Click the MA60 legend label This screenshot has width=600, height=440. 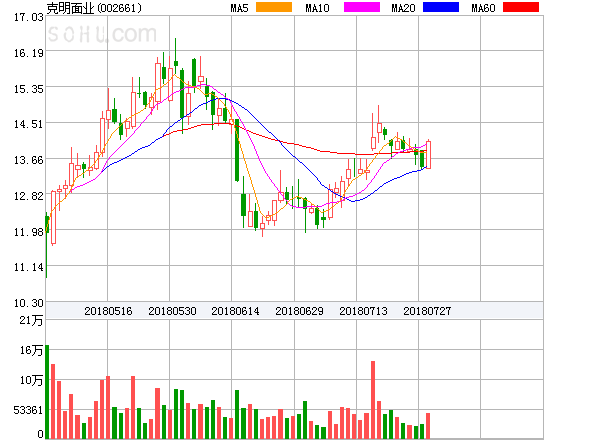tap(483, 8)
